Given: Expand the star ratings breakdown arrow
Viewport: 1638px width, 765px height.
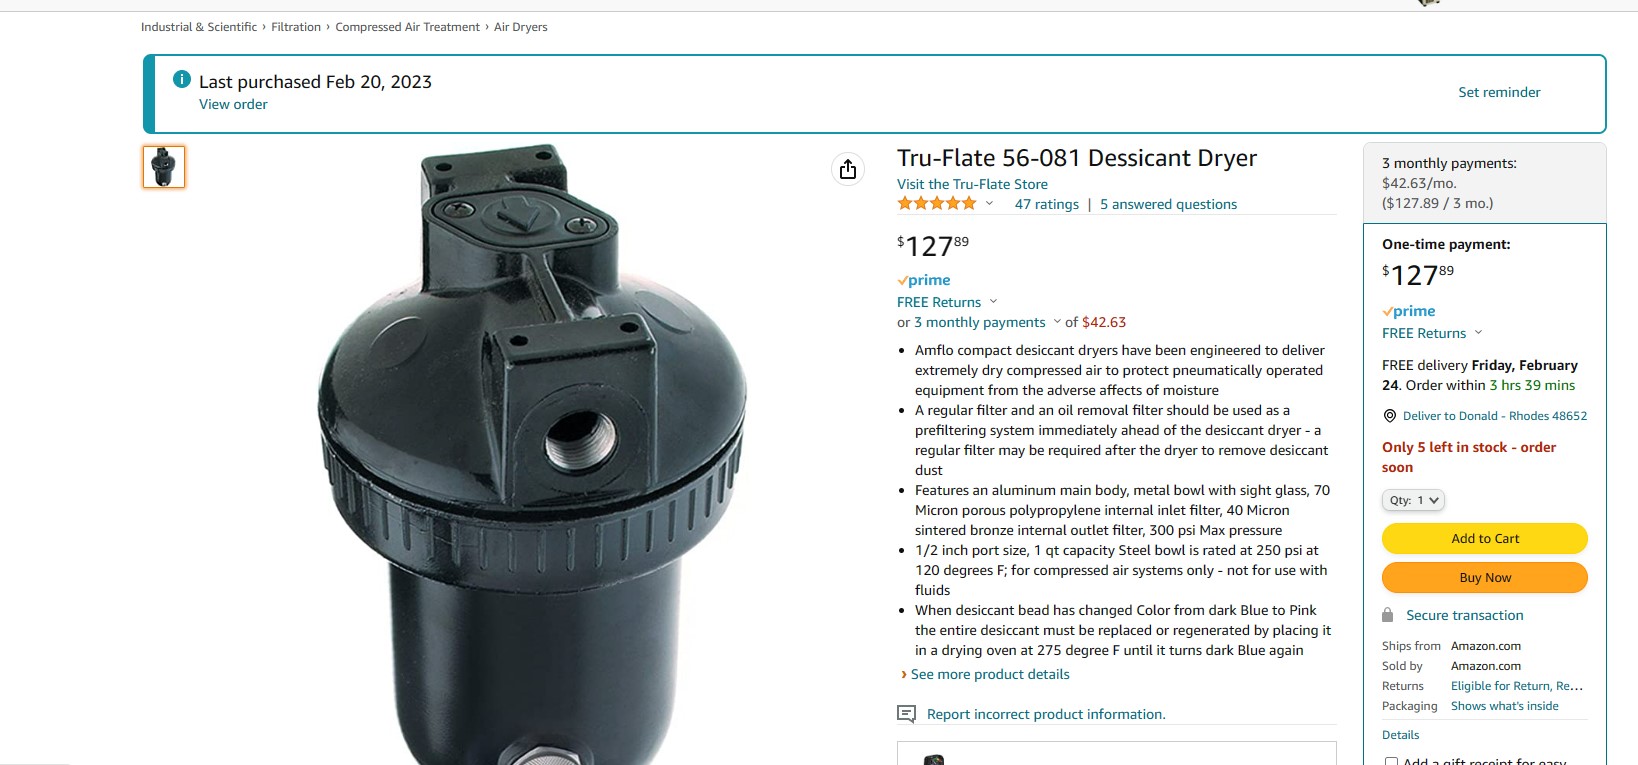Looking at the screenshot, I should click(989, 204).
